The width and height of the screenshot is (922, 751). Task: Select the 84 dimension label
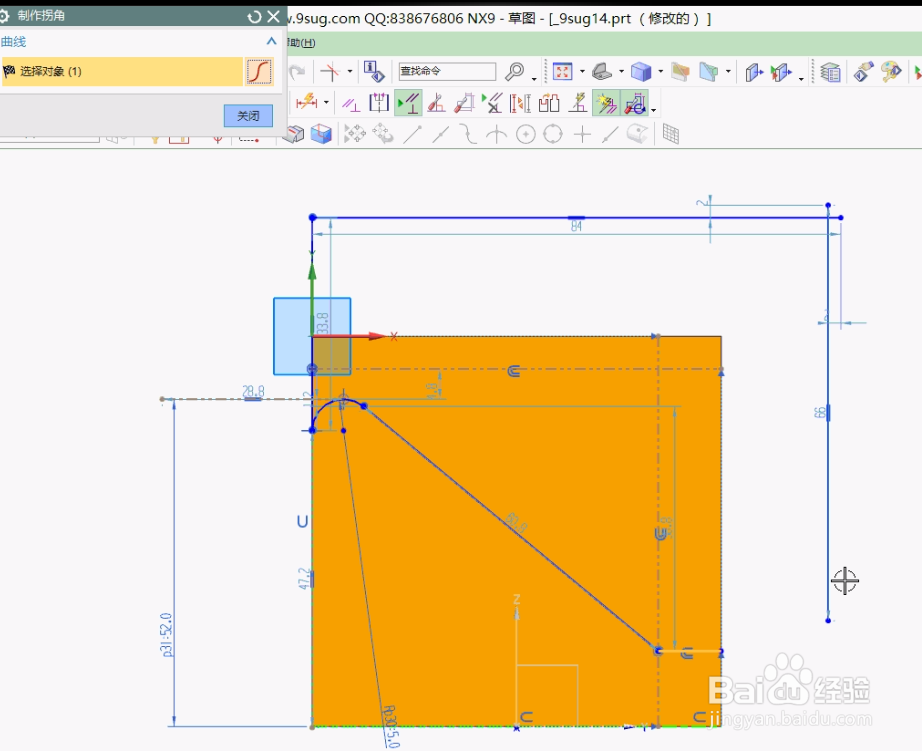coord(576,226)
